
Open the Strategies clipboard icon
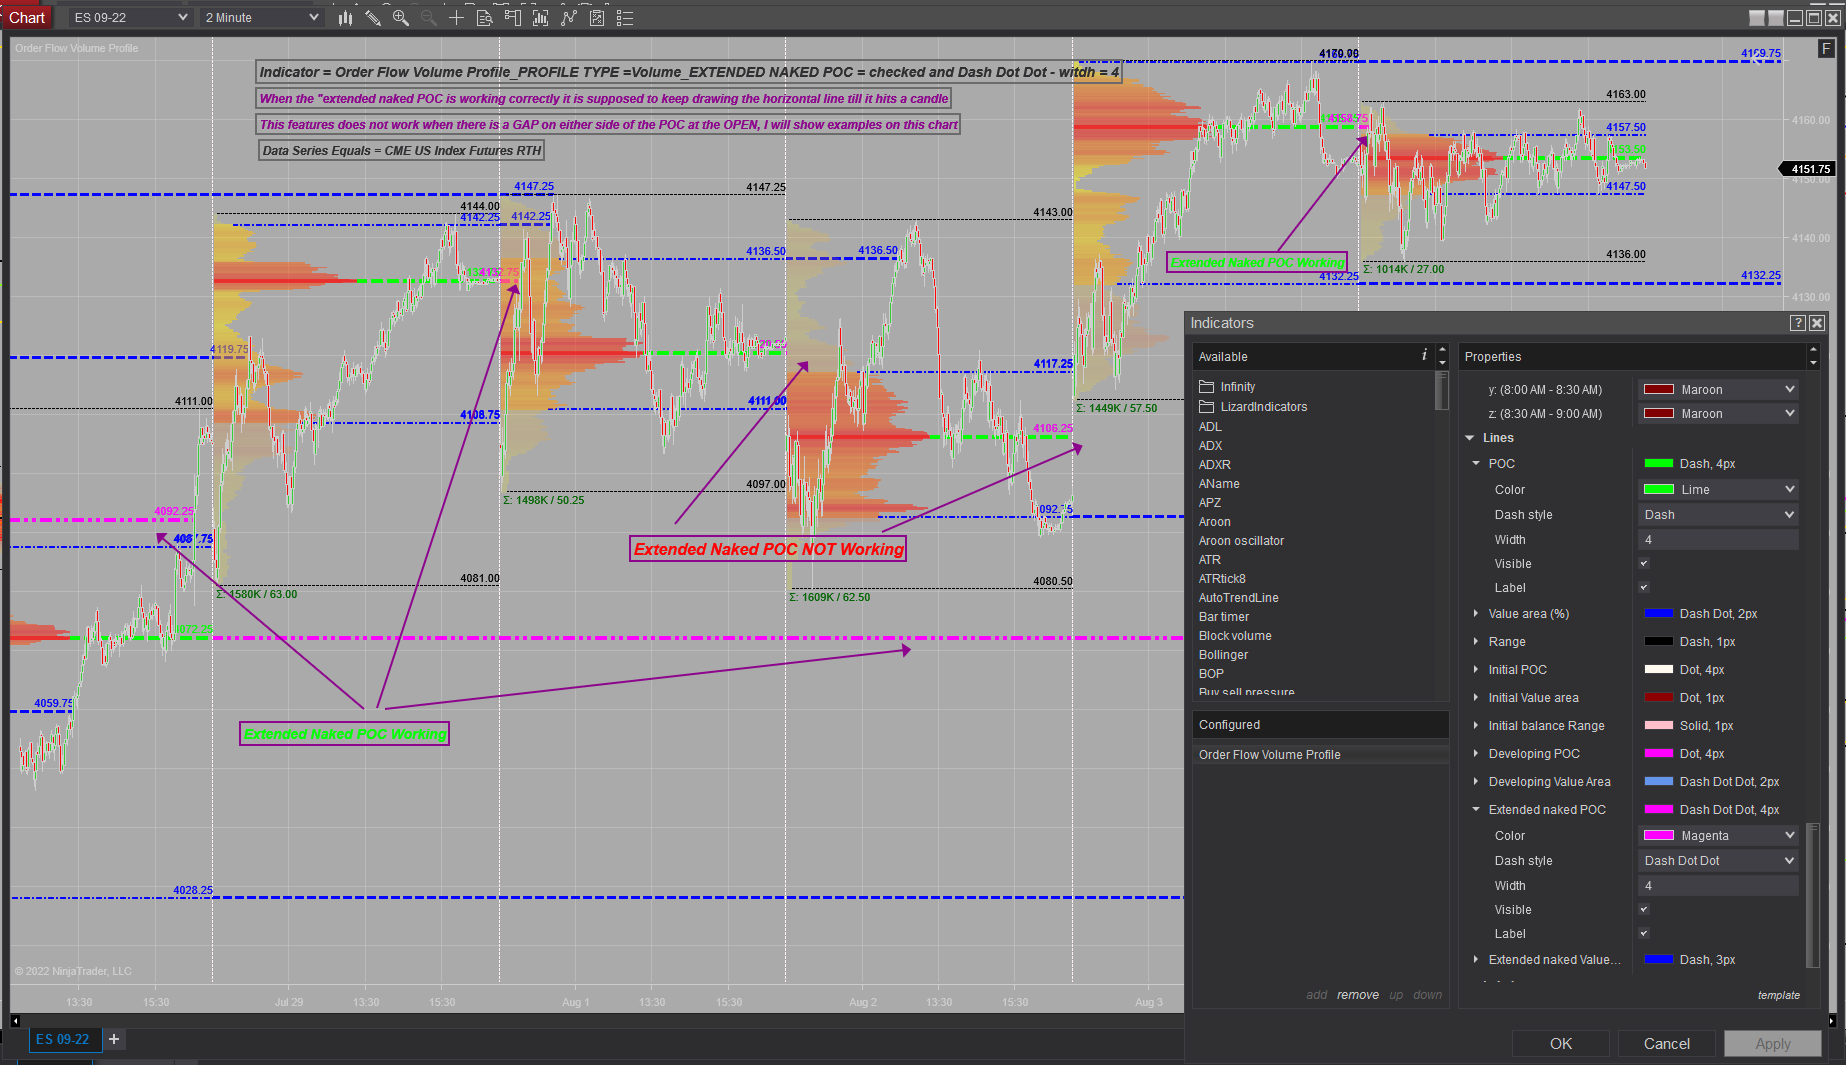(x=597, y=17)
